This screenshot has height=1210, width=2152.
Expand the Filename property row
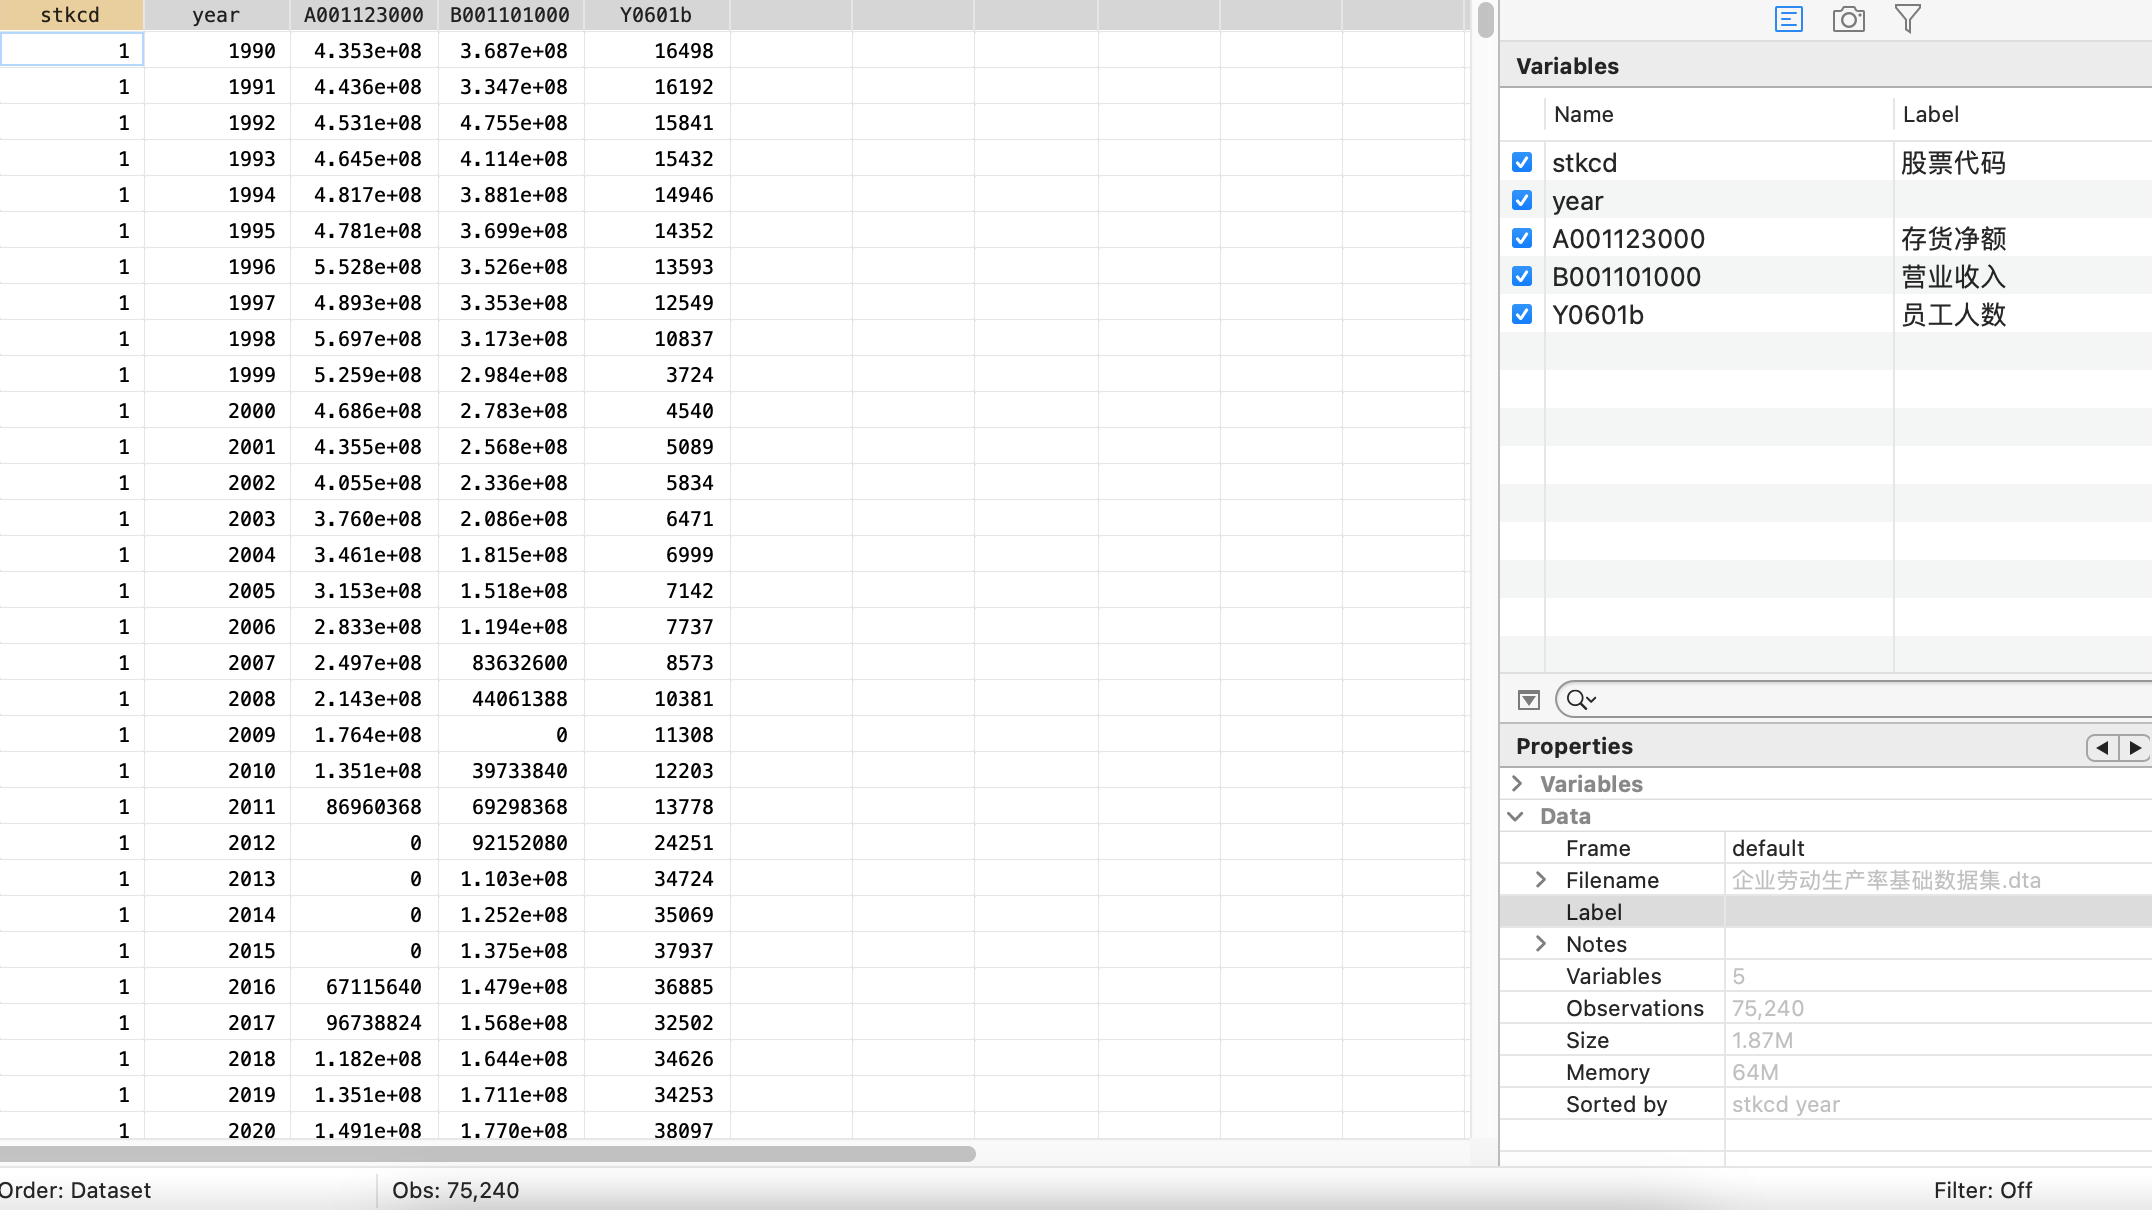(x=1541, y=880)
